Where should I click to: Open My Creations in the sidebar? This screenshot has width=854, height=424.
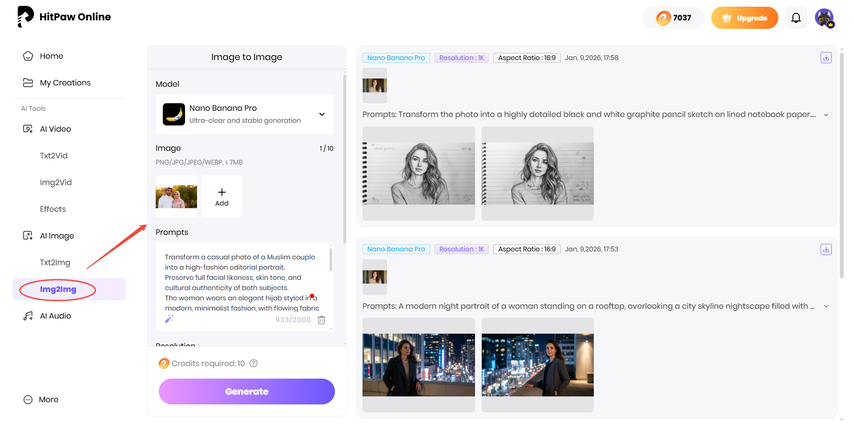pyautogui.click(x=64, y=83)
